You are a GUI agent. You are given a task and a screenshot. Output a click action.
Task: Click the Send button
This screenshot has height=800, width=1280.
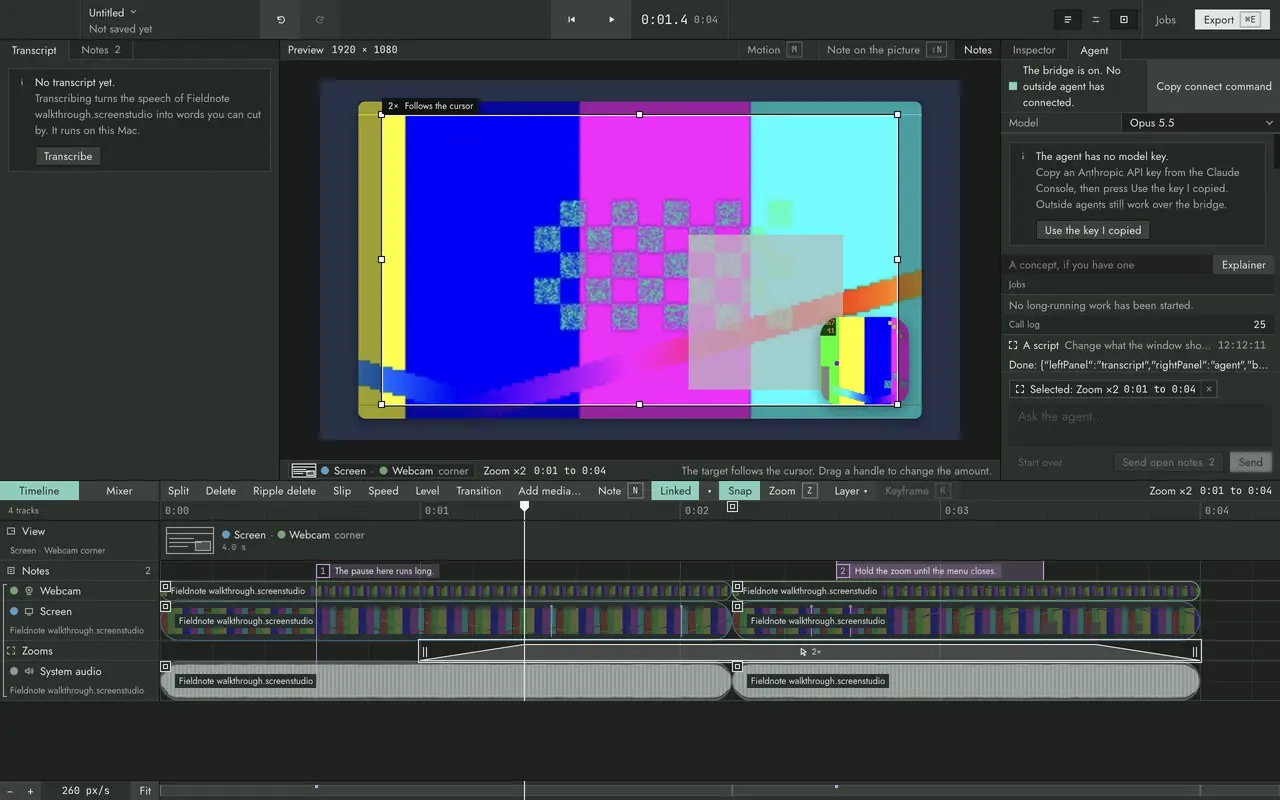(x=1250, y=462)
